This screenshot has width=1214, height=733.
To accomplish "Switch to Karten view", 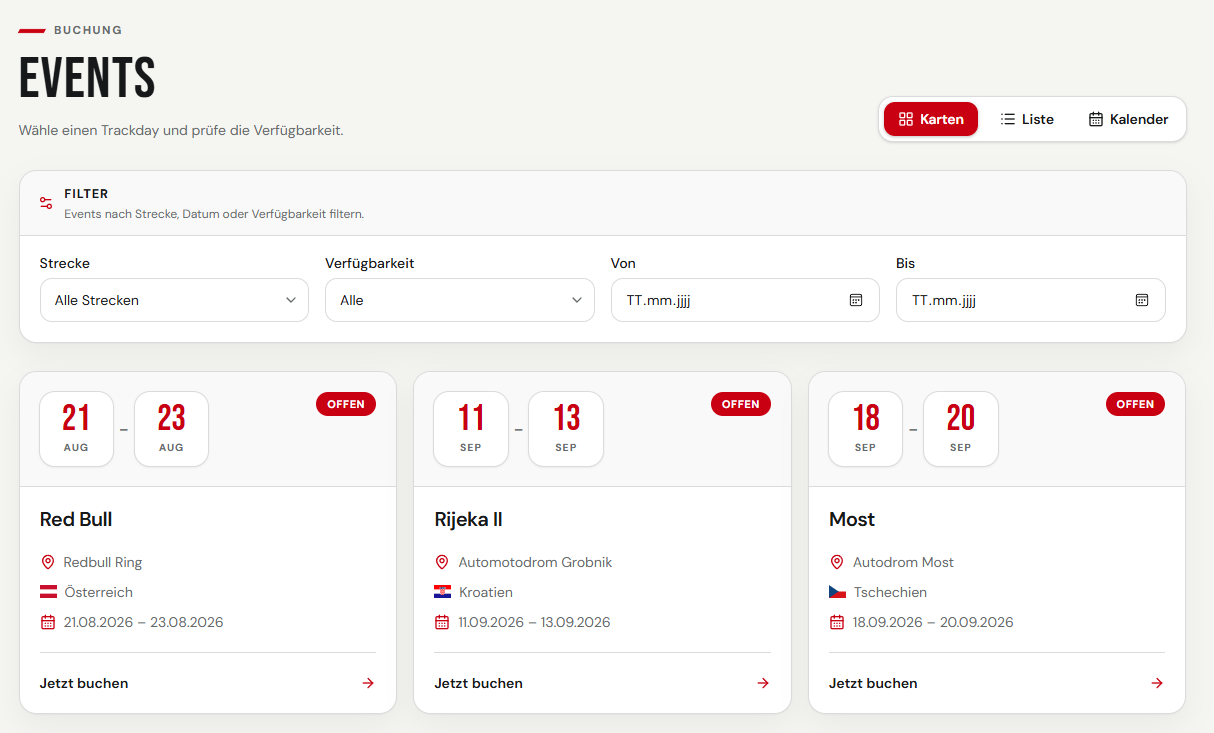I will 931,119.
